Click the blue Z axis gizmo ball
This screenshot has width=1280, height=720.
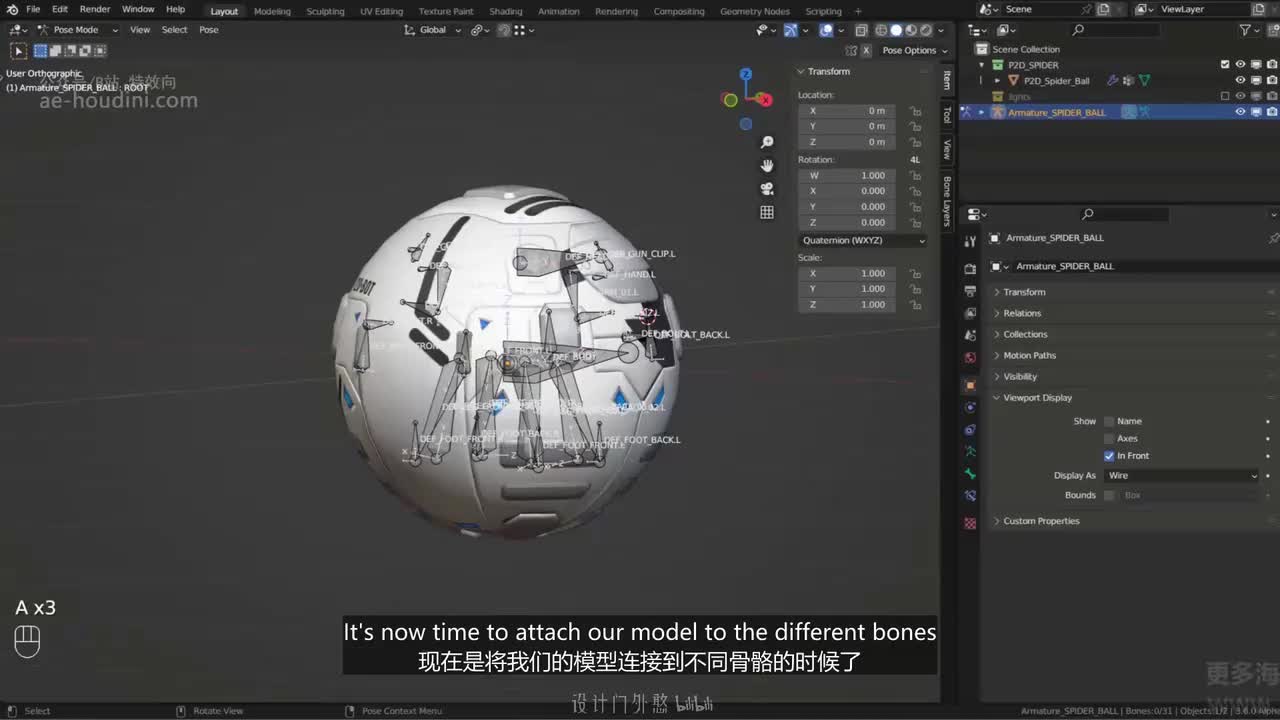[745, 74]
